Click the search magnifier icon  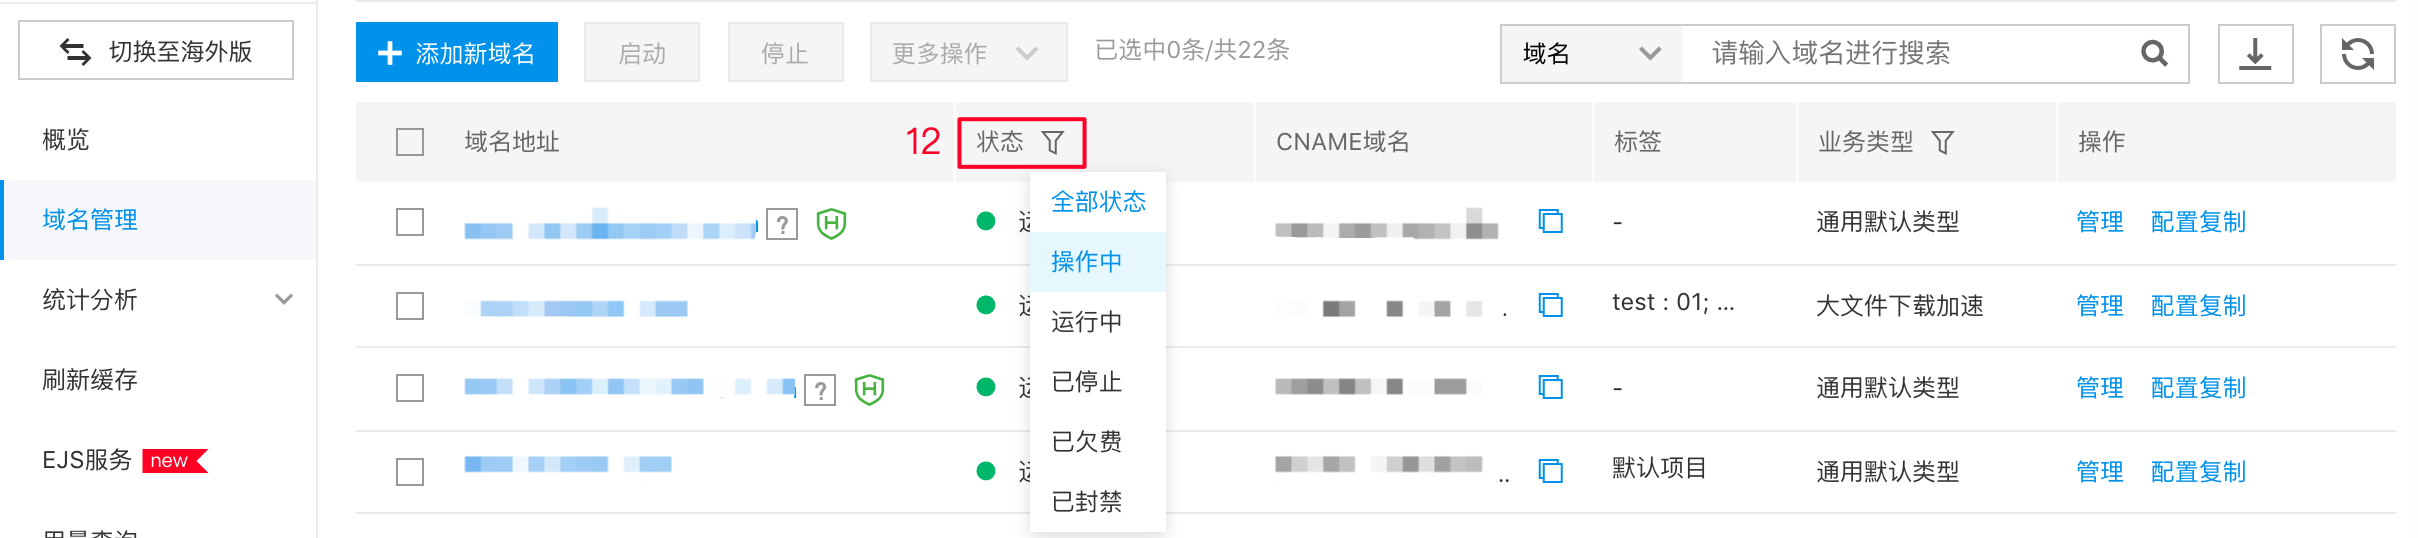pos(2154,54)
